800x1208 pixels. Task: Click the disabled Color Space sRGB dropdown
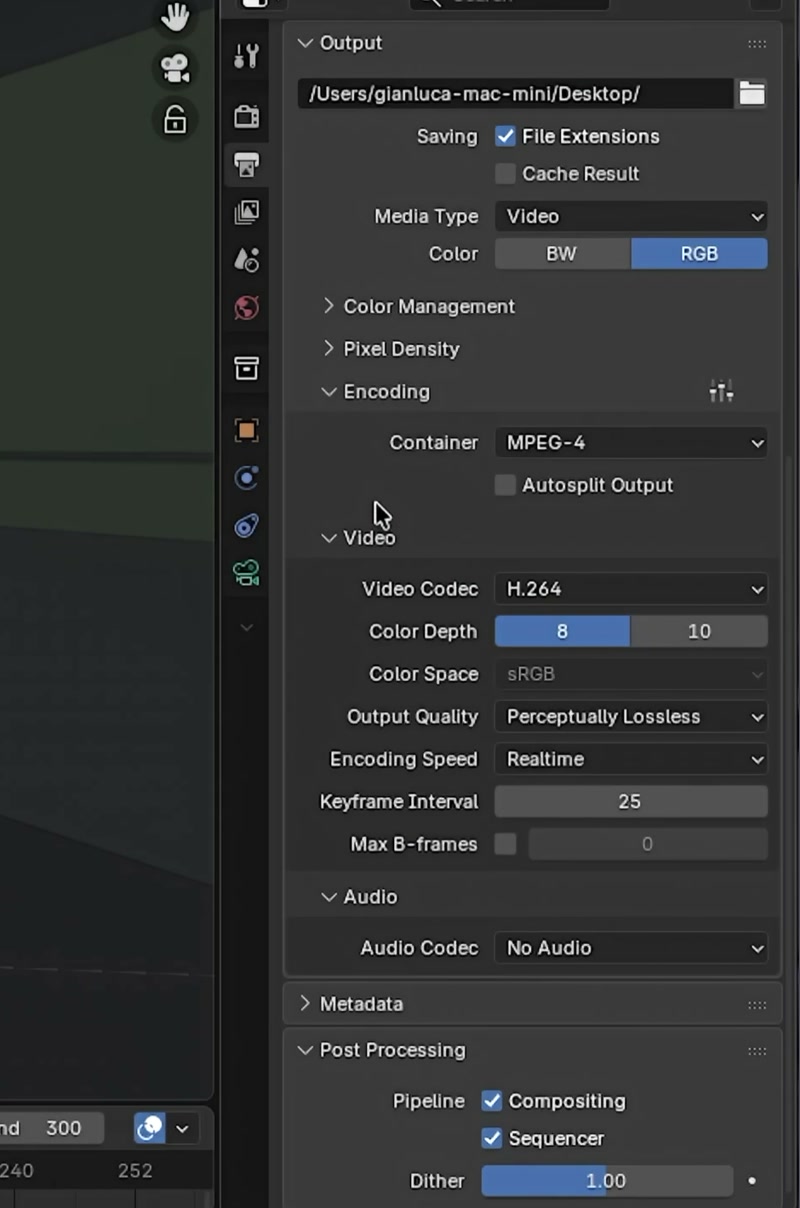coord(631,674)
